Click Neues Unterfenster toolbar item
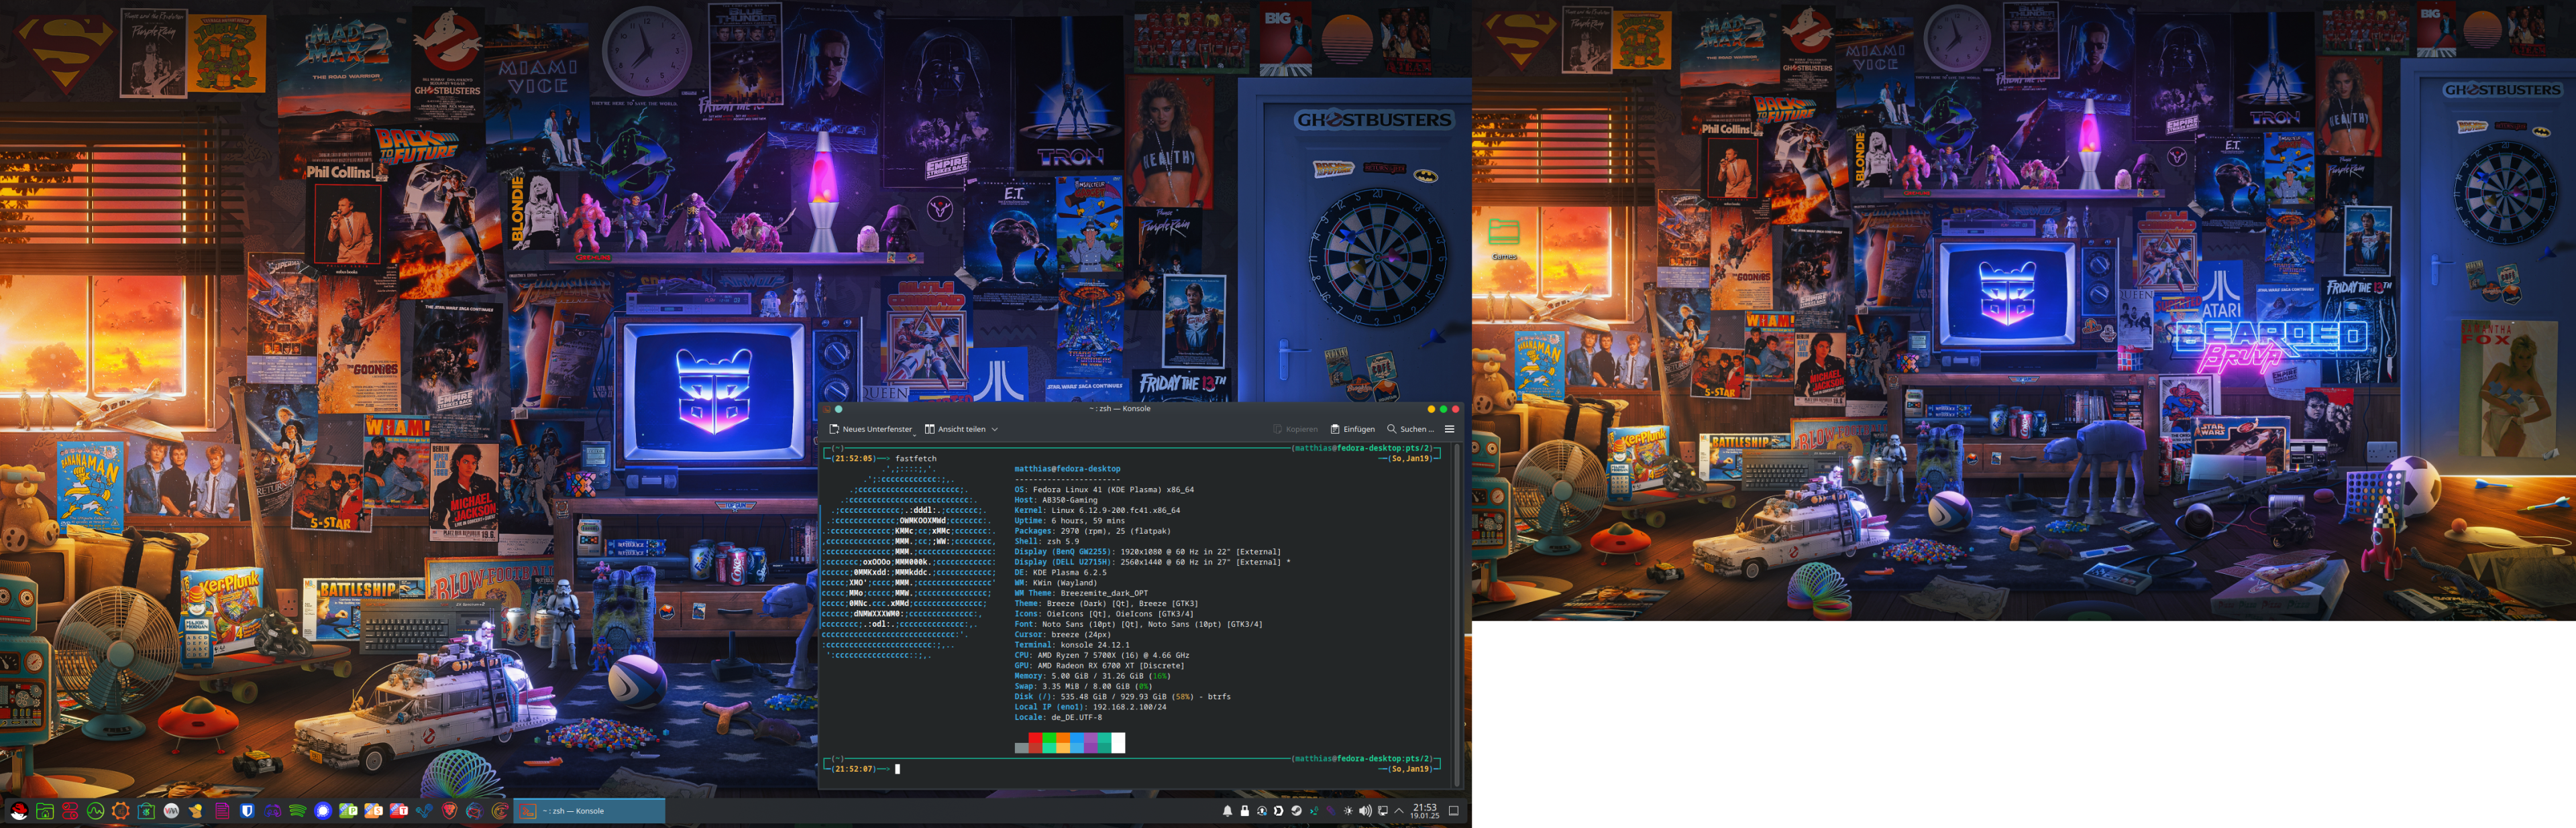 [x=870, y=429]
